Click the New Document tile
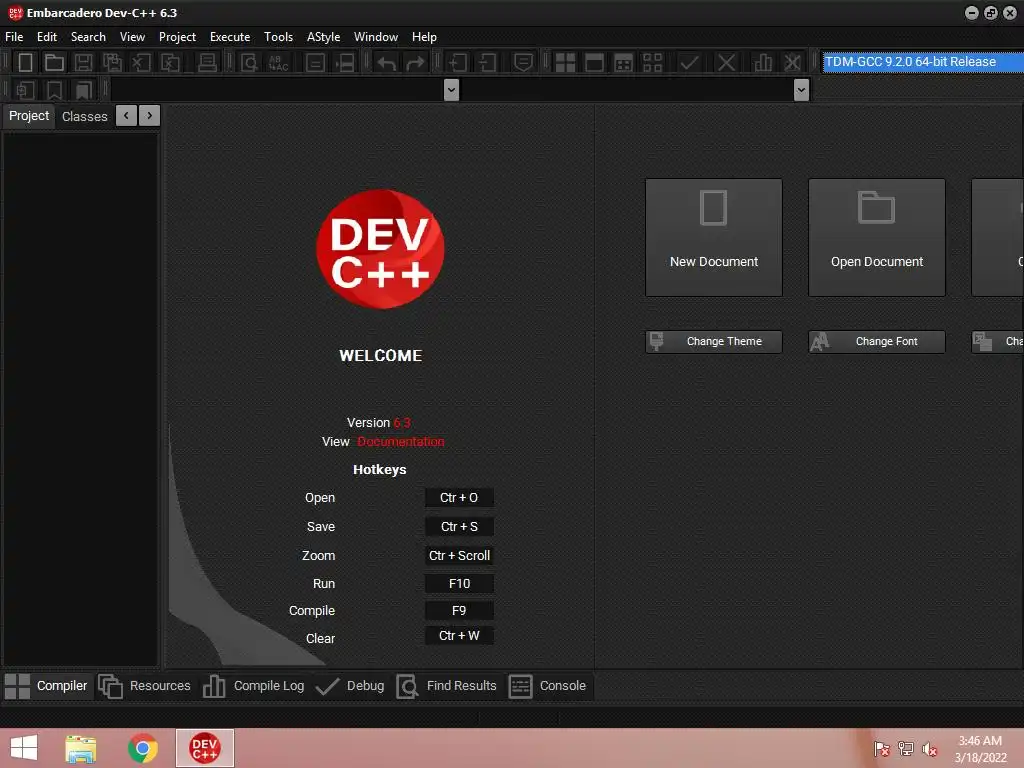This screenshot has width=1024, height=768. [x=714, y=237]
